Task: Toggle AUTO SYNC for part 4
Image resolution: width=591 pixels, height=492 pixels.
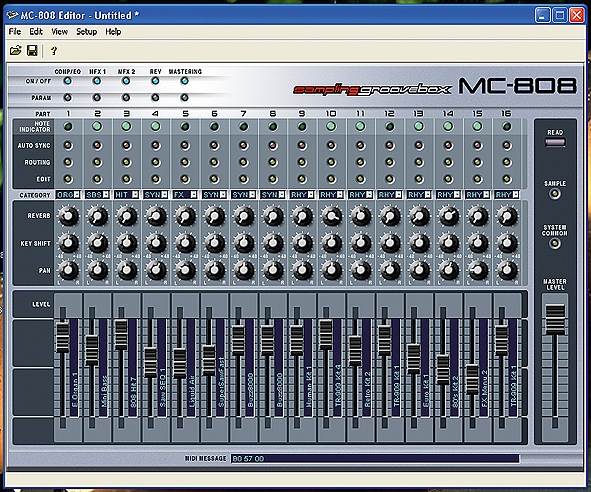Action: coord(156,145)
